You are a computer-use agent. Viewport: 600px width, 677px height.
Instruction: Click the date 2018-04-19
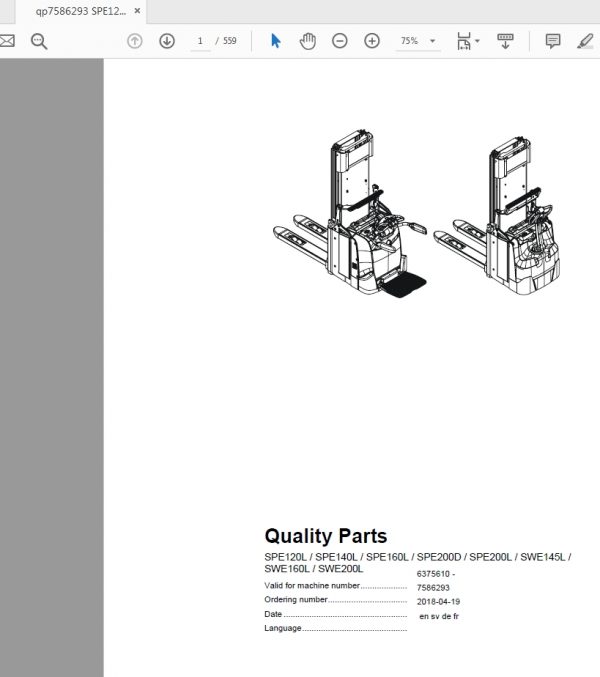(x=438, y=601)
